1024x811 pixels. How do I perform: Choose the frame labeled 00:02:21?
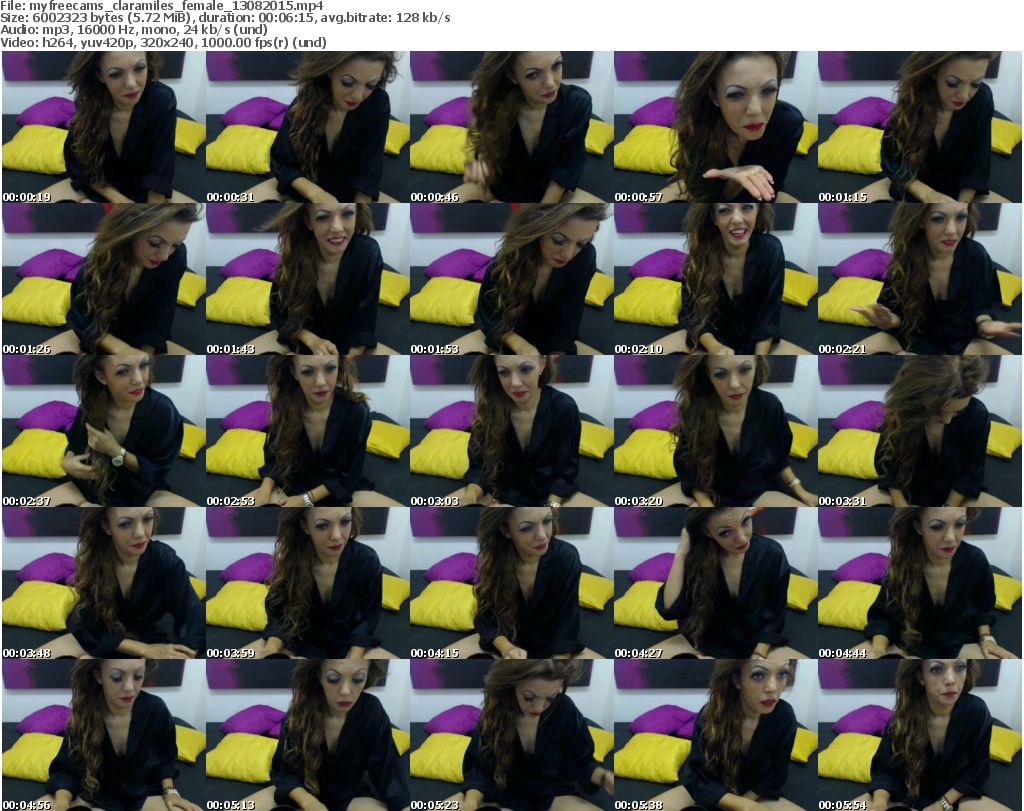click(920, 279)
